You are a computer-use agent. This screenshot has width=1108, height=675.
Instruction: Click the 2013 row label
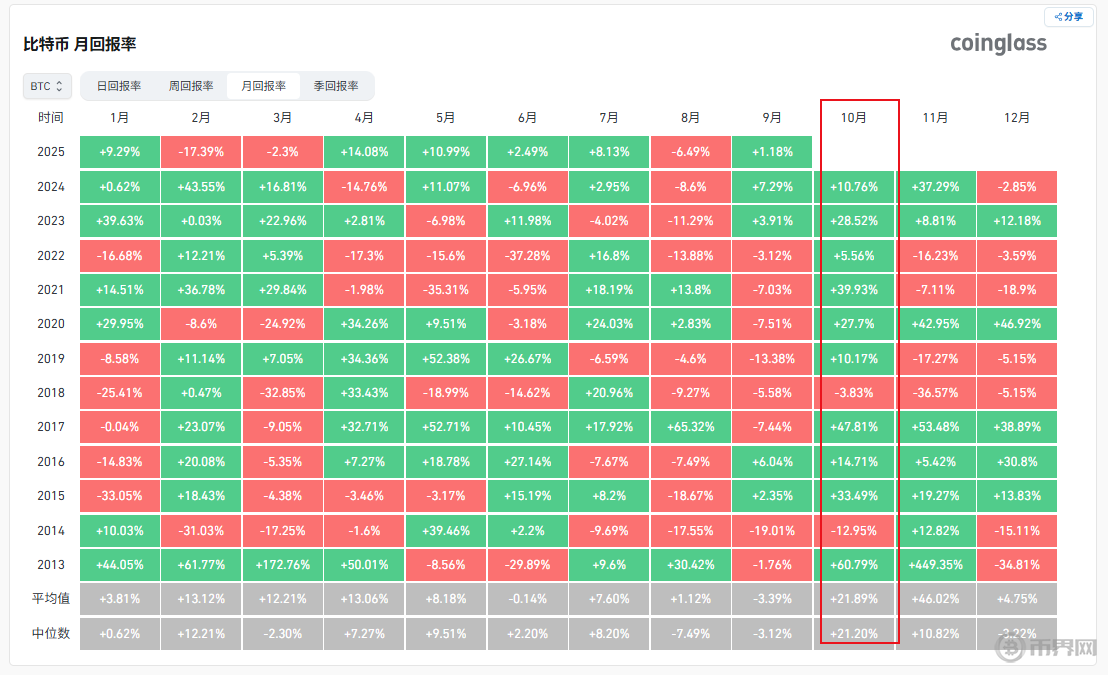point(51,565)
